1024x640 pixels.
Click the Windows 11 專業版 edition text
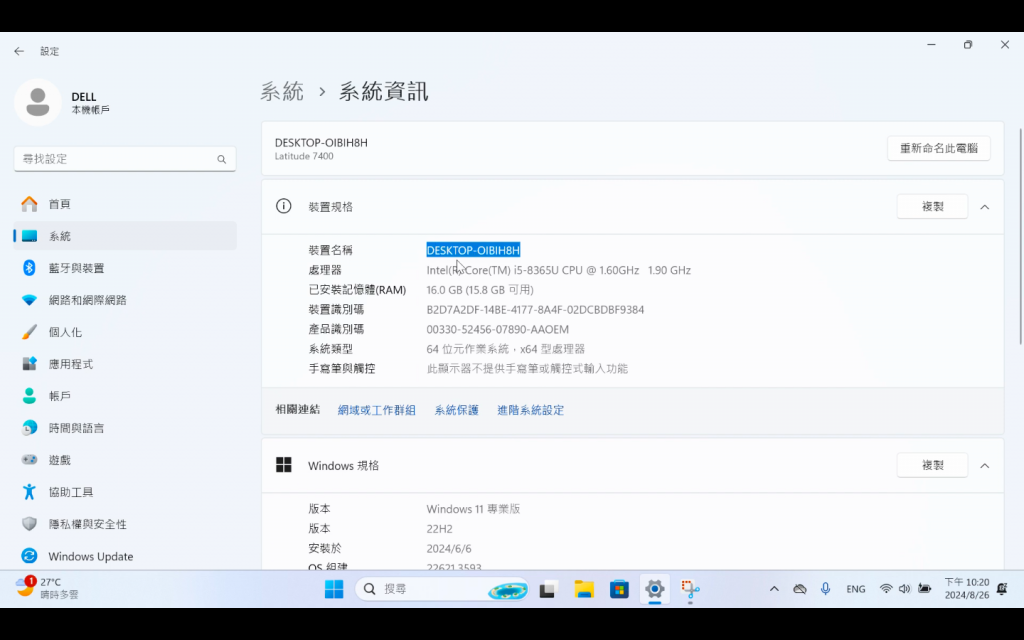tap(473, 509)
